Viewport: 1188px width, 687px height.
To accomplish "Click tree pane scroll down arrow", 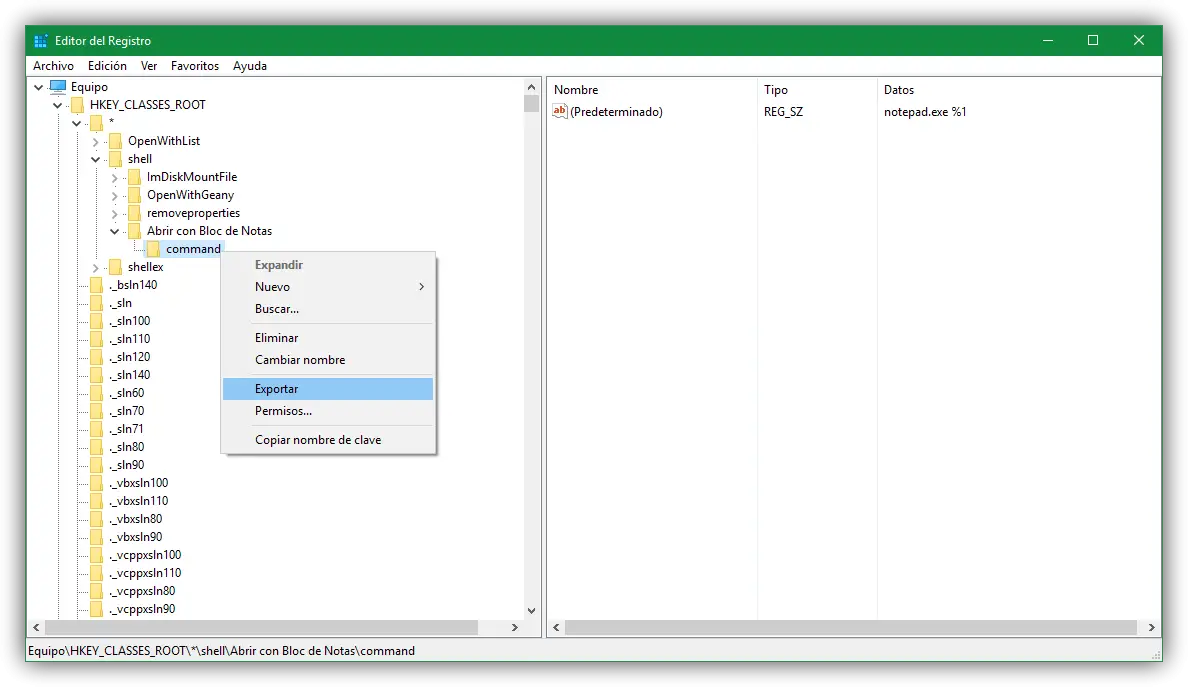I will pyautogui.click(x=531, y=610).
